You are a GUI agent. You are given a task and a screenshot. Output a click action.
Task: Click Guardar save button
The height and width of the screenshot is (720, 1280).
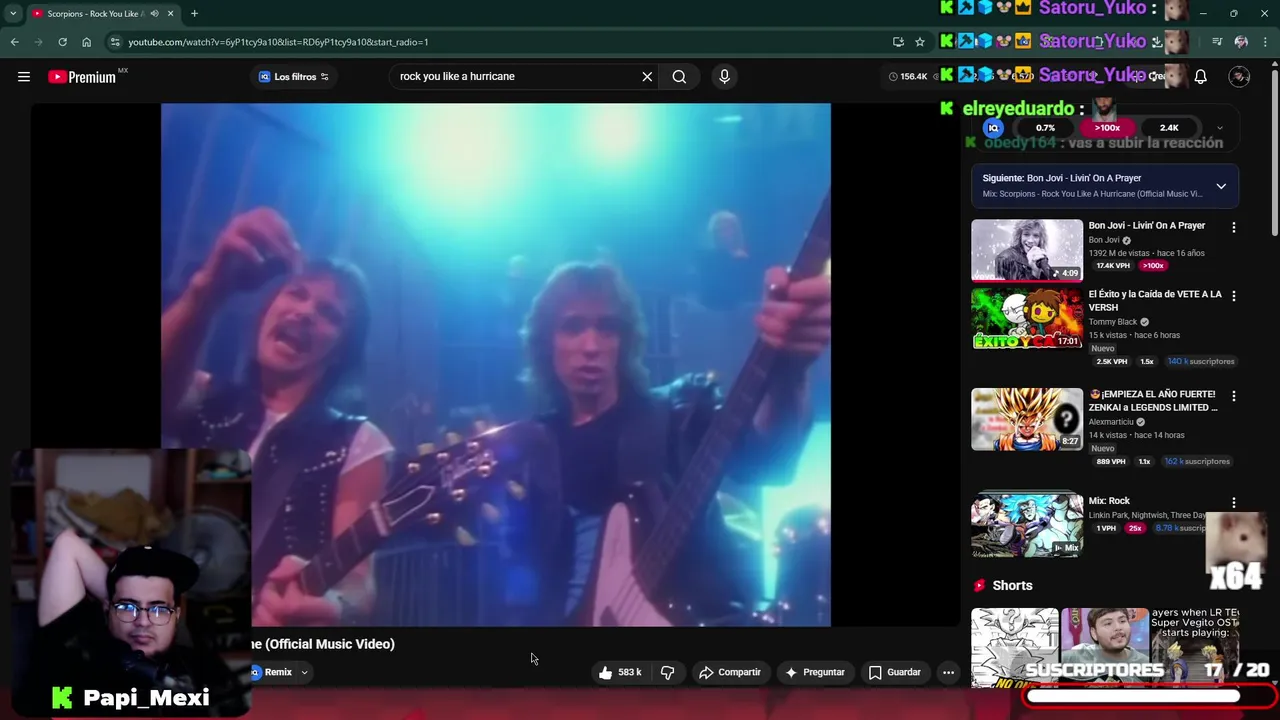click(894, 673)
